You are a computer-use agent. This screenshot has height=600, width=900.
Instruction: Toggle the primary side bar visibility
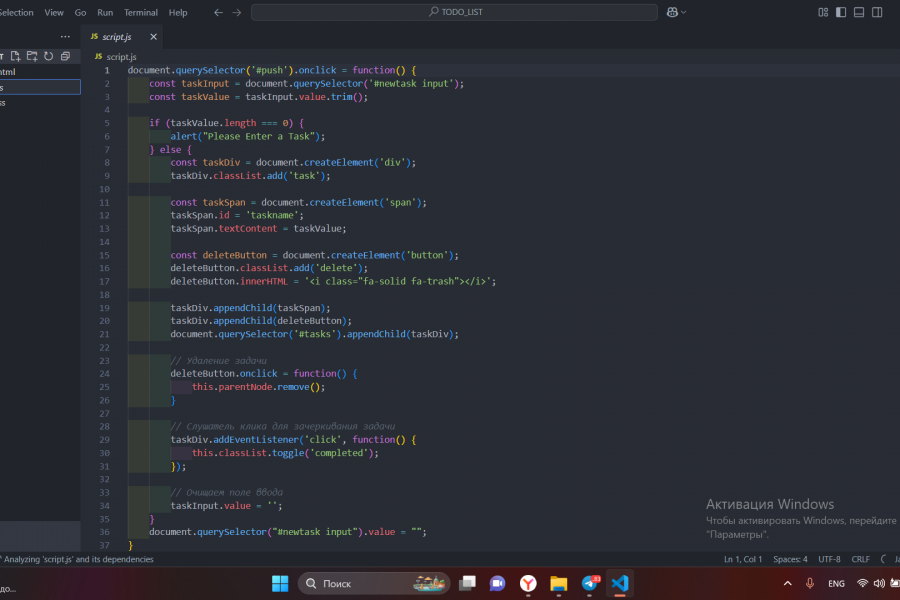(841, 12)
